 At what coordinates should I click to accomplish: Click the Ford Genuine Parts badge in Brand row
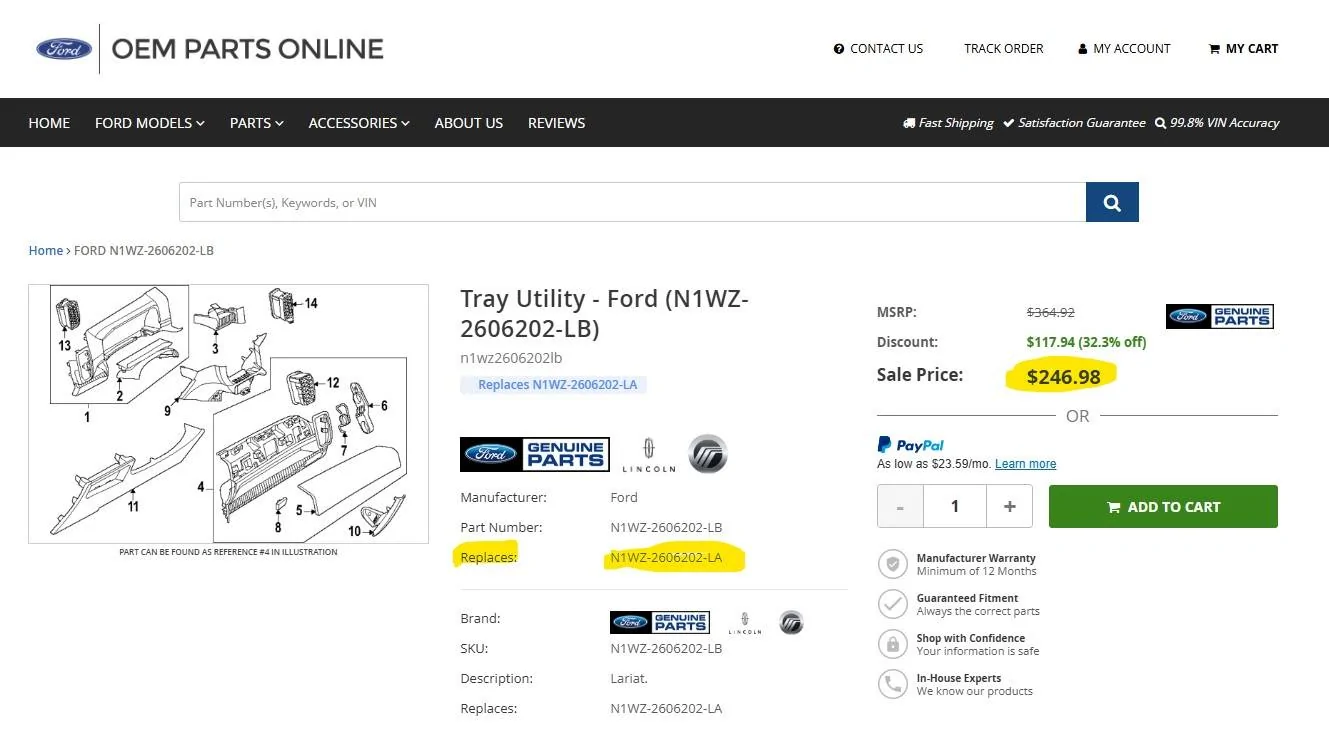coord(660,622)
